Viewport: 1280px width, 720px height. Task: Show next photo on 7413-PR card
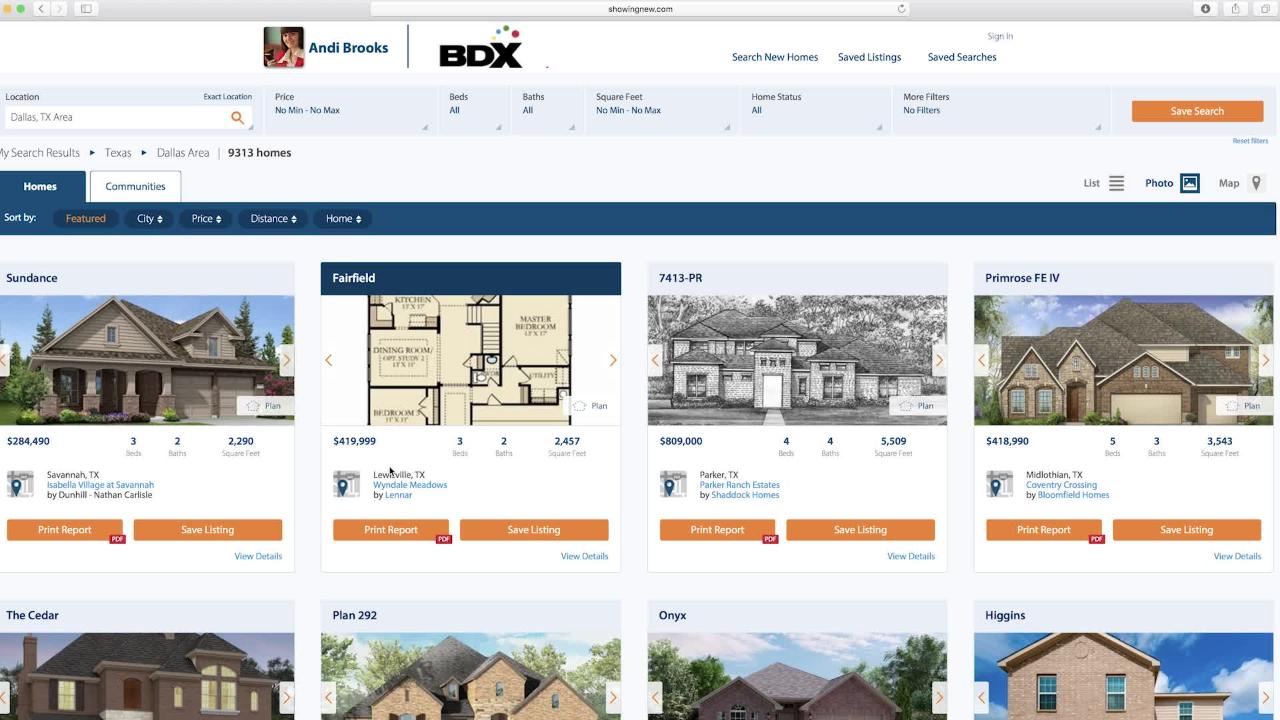[x=939, y=360]
